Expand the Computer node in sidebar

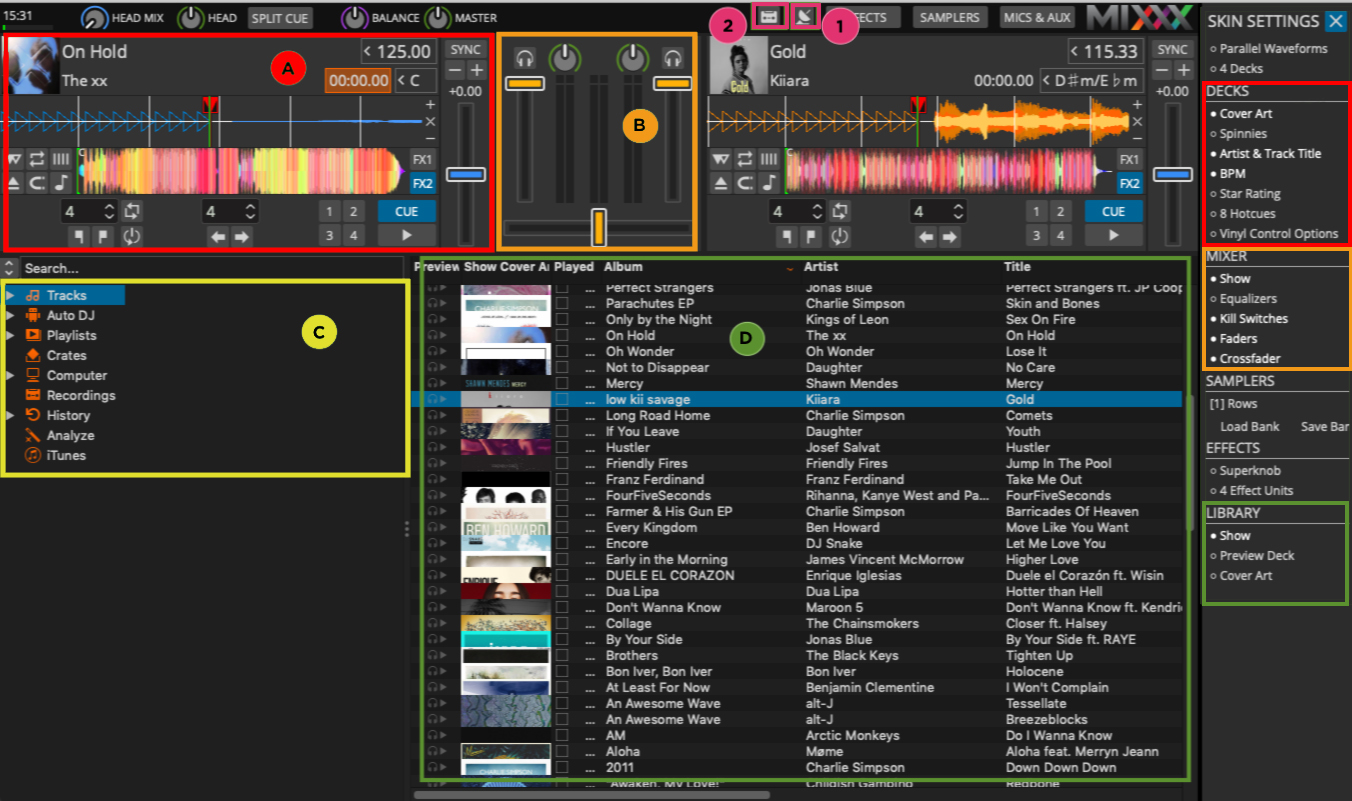point(11,376)
